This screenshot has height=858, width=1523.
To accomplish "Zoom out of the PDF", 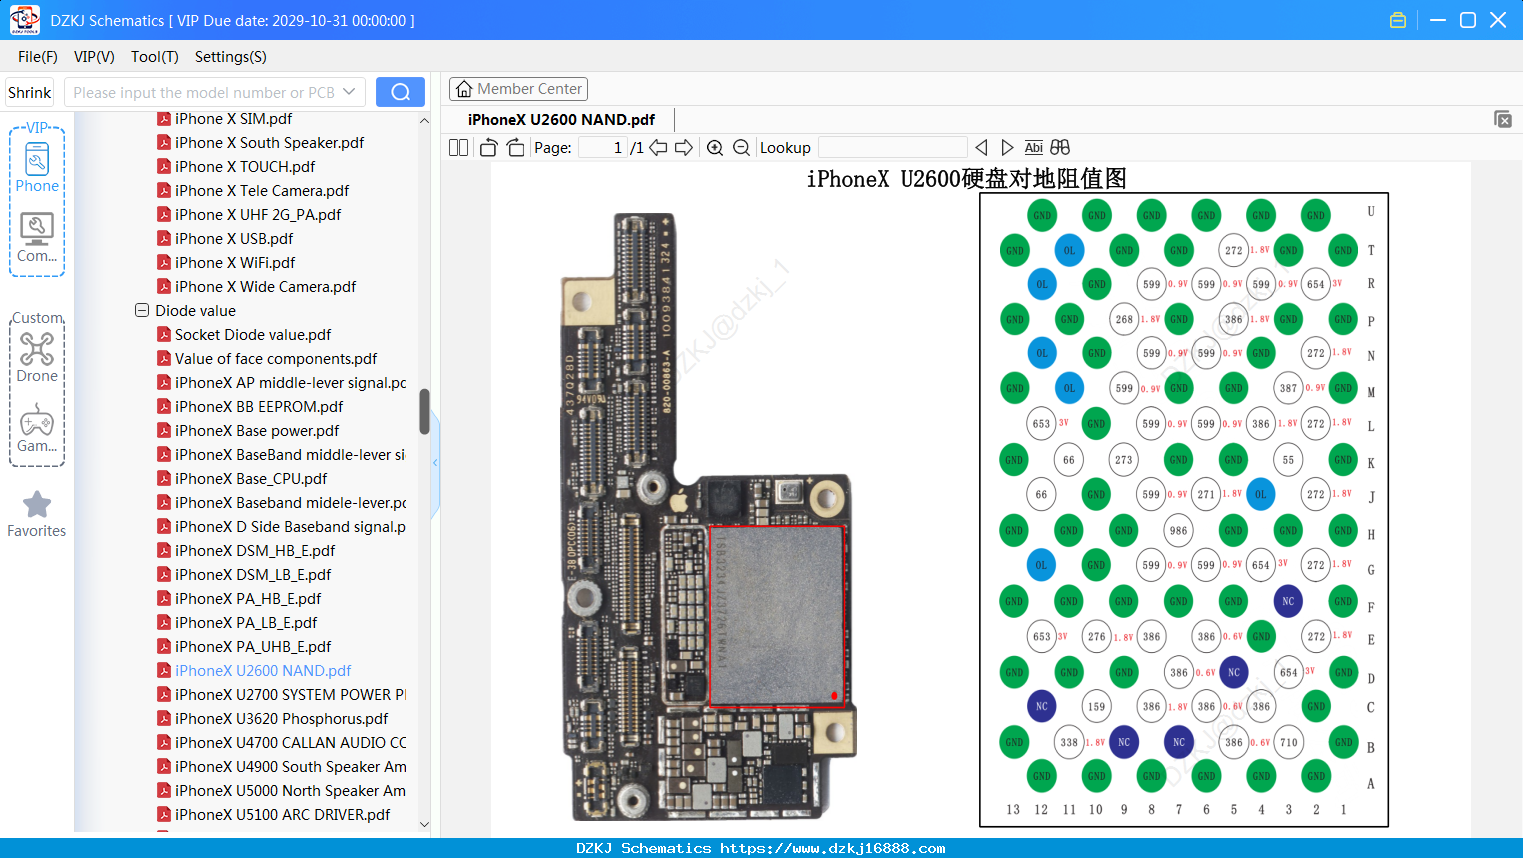I will pyautogui.click(x=741, y=148).
